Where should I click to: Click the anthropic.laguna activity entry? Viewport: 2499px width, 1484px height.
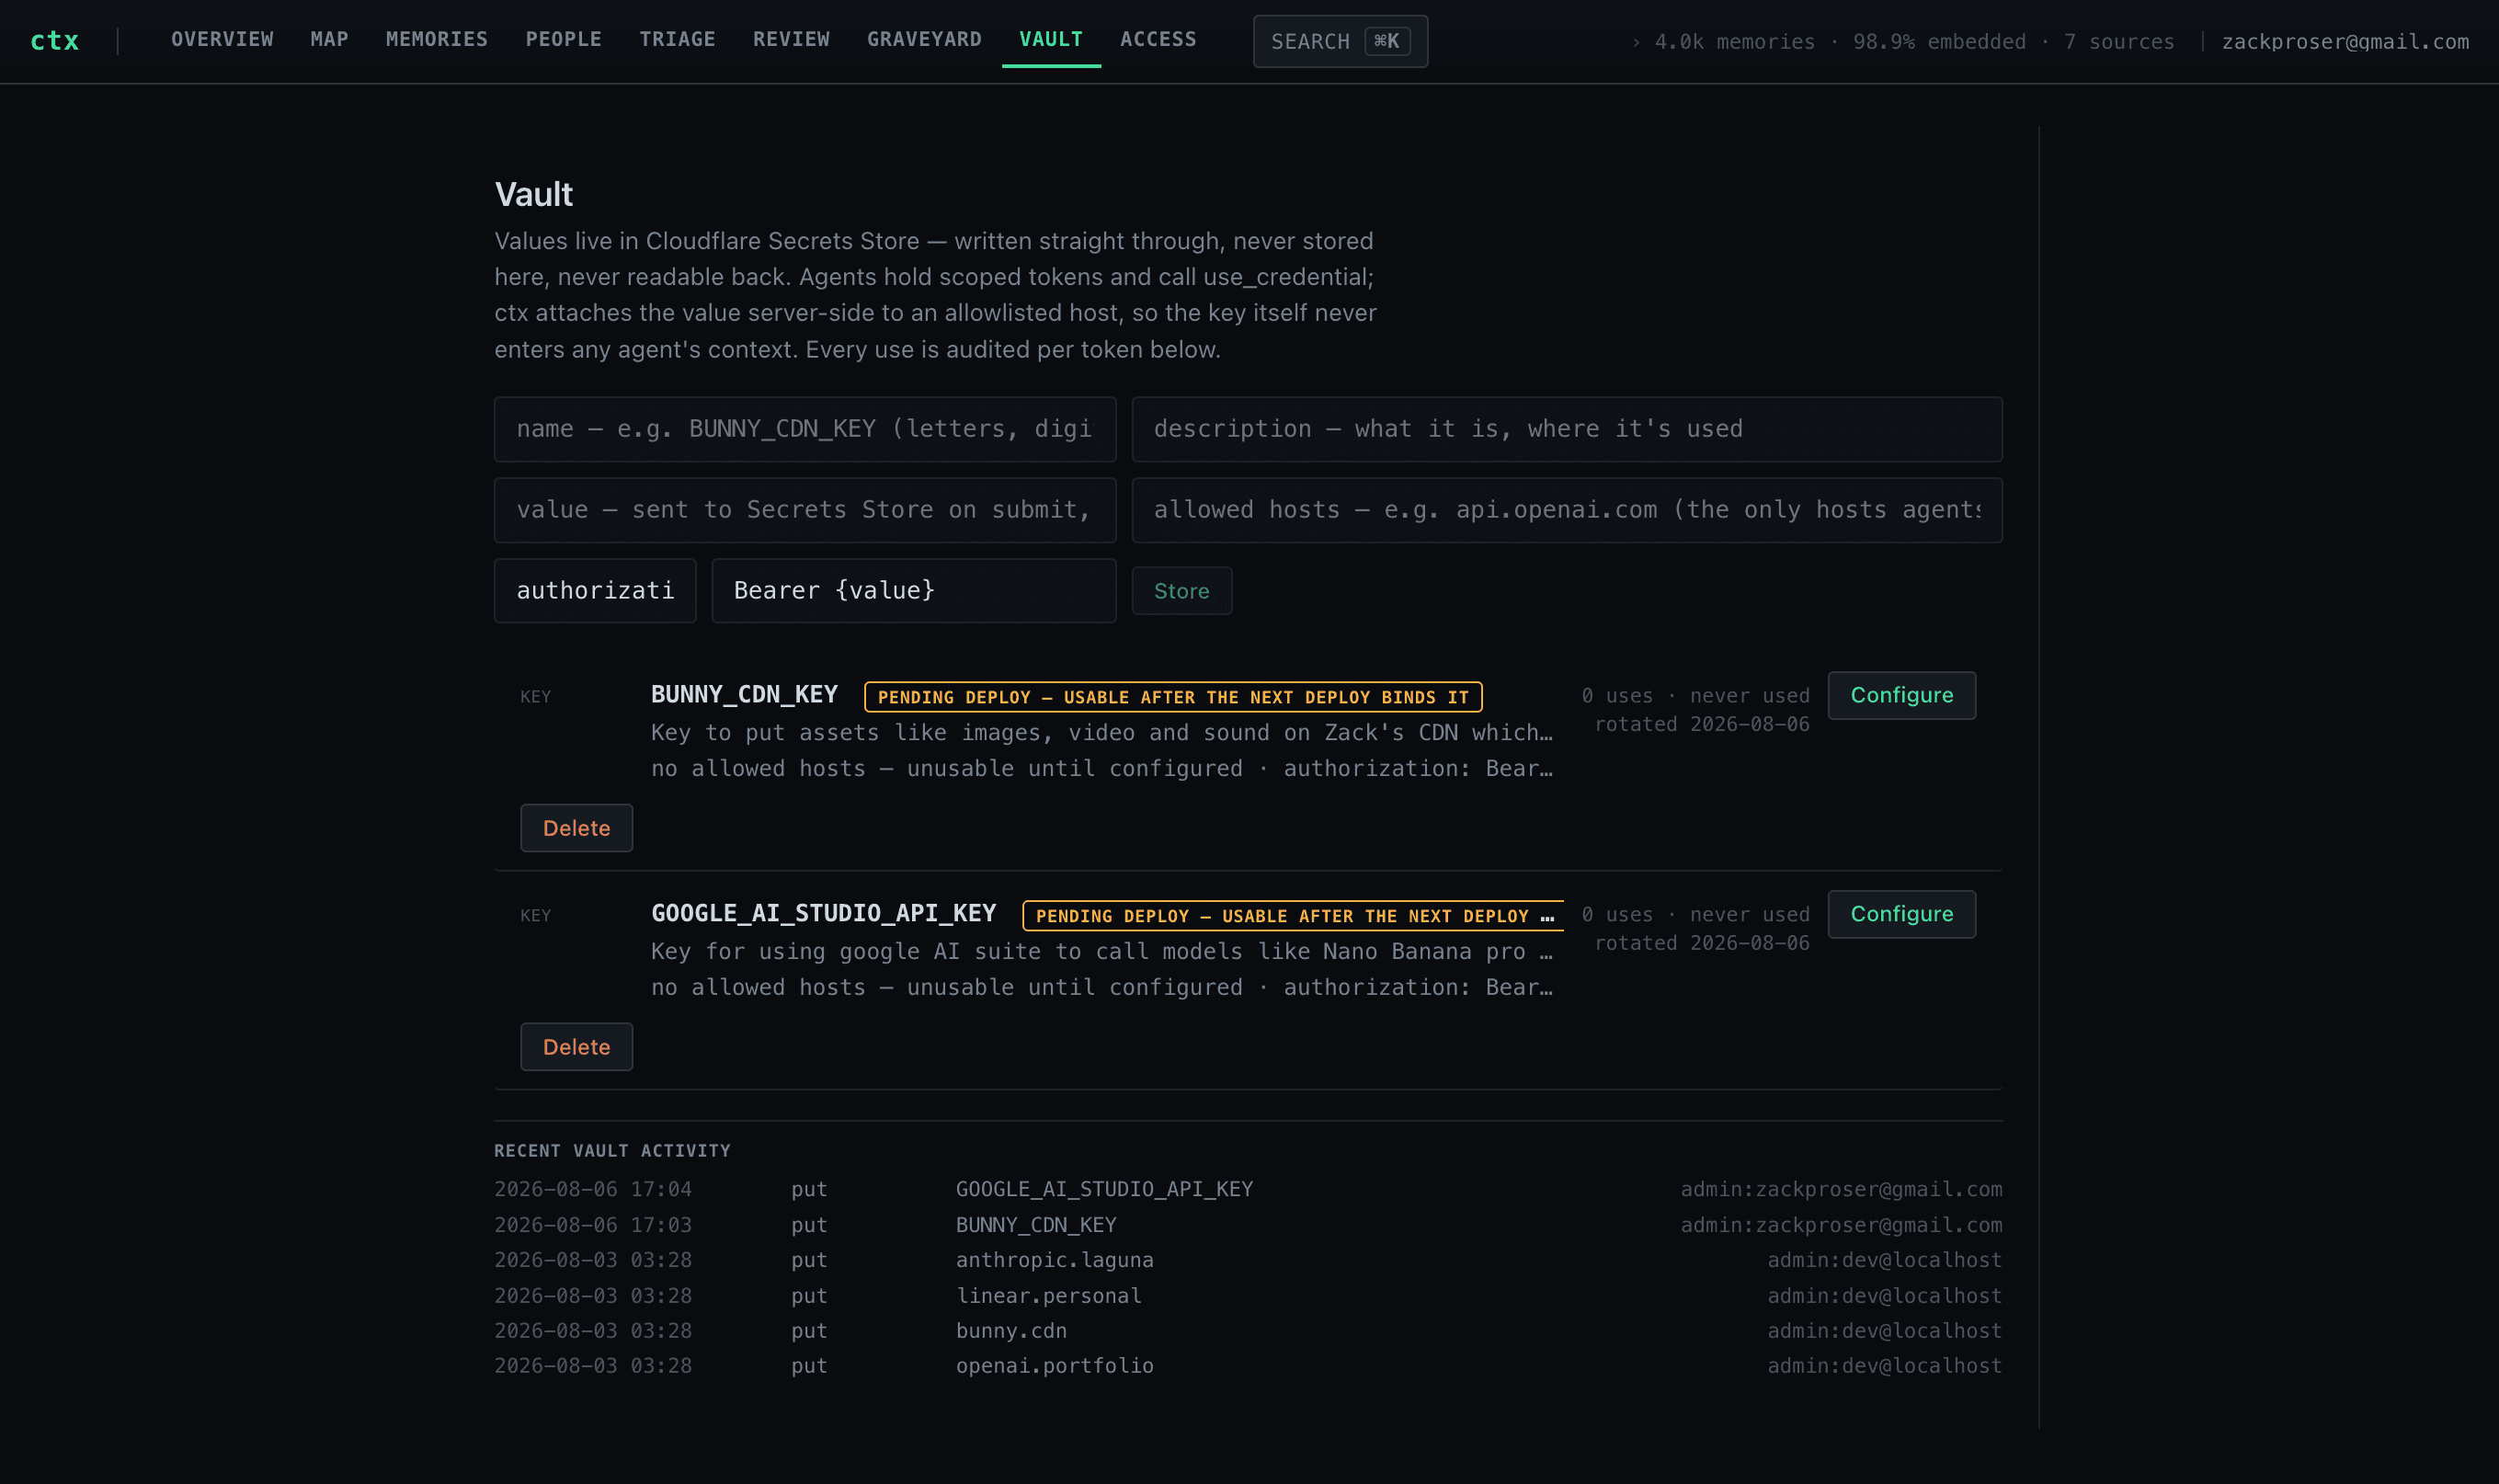1248,1260
